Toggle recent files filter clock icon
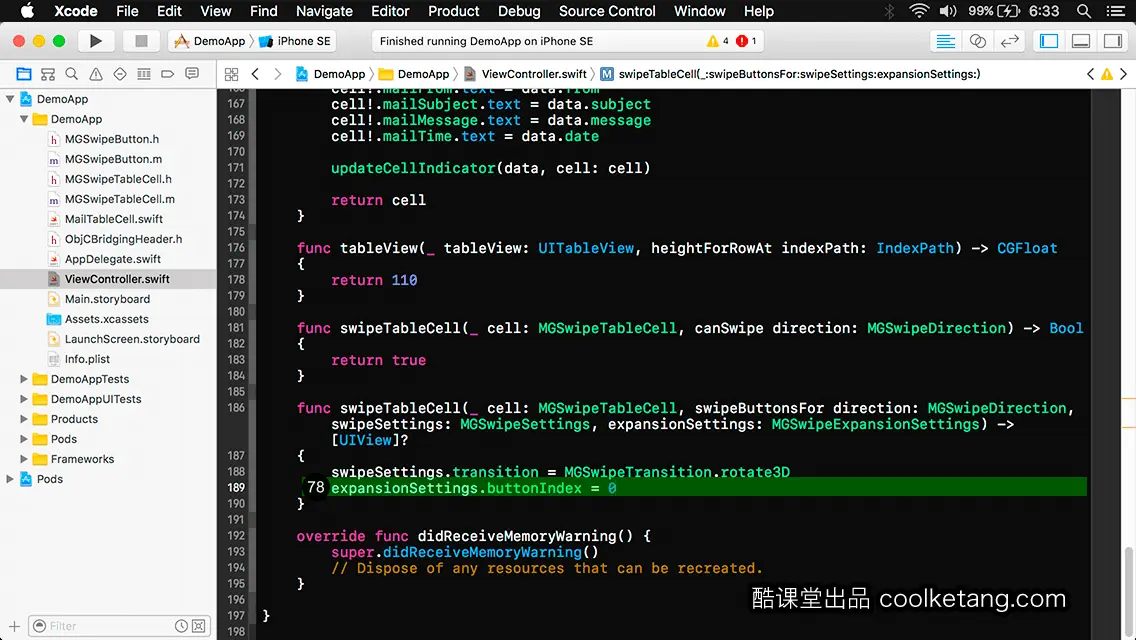Image resolution: width=1136 pixels, height=640 pixels. tap(181, 626)
